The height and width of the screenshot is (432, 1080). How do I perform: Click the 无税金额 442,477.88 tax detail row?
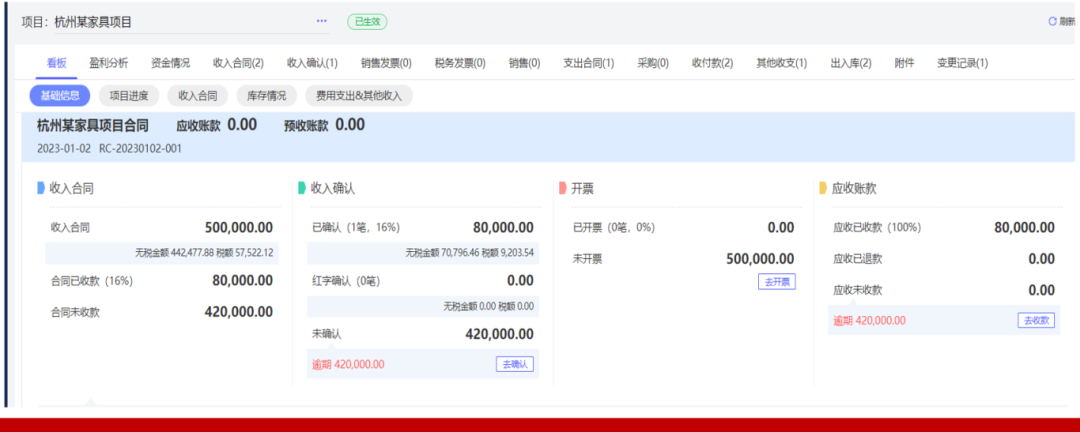[x=162, y=253]
